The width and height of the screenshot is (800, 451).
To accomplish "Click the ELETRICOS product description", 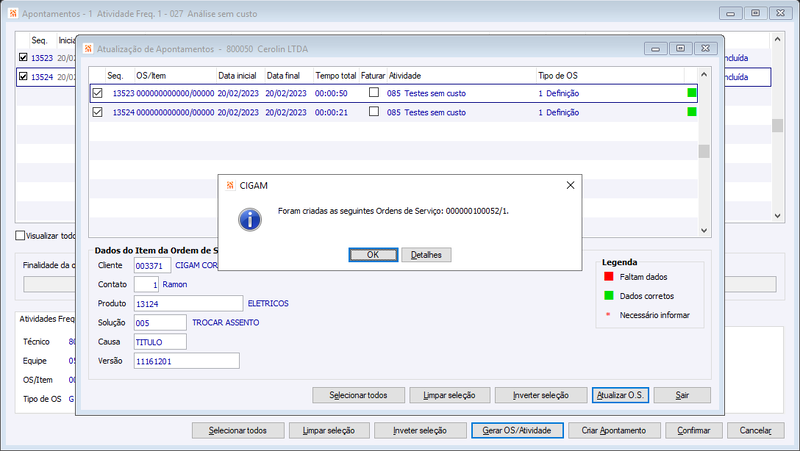I will (268, 304).
